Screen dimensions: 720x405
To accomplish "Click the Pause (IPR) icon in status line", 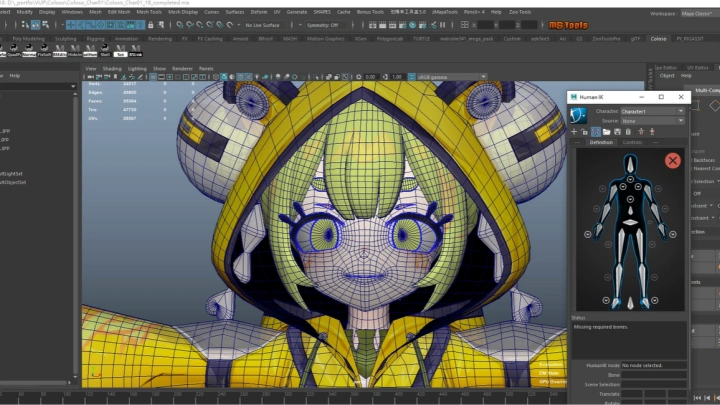I will point(443,25).
